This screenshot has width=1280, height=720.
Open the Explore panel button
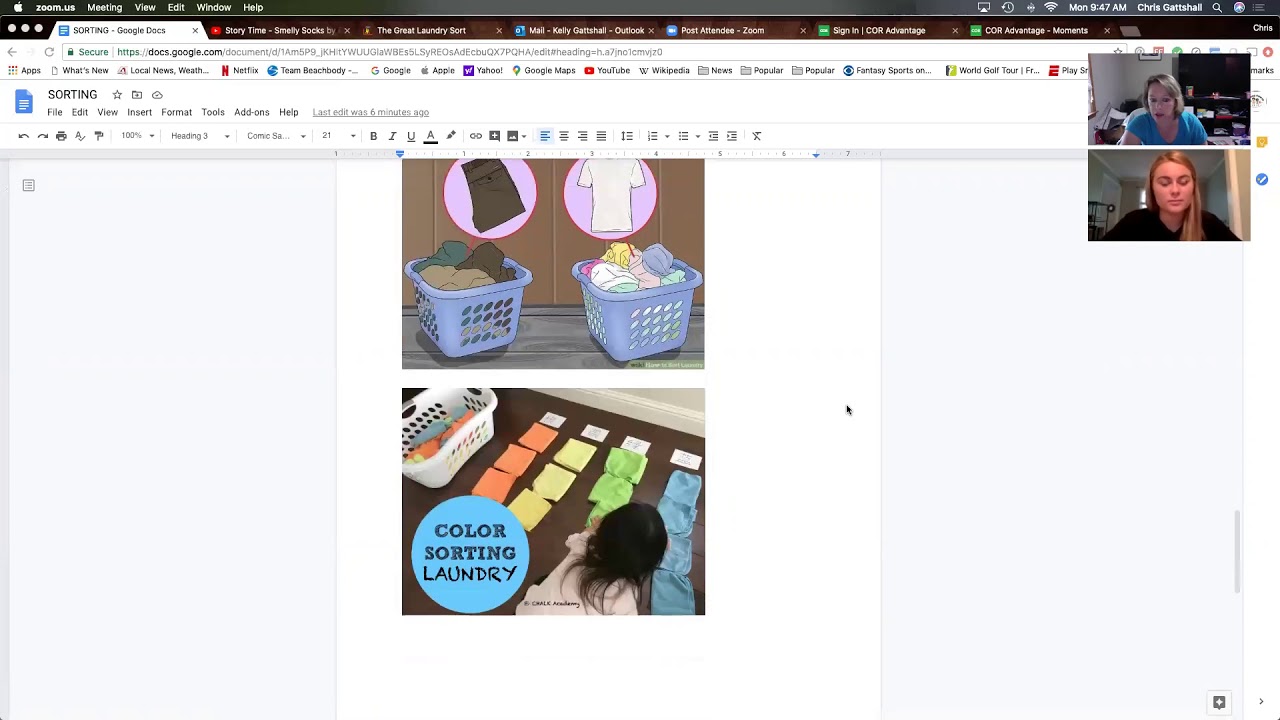1219,702
